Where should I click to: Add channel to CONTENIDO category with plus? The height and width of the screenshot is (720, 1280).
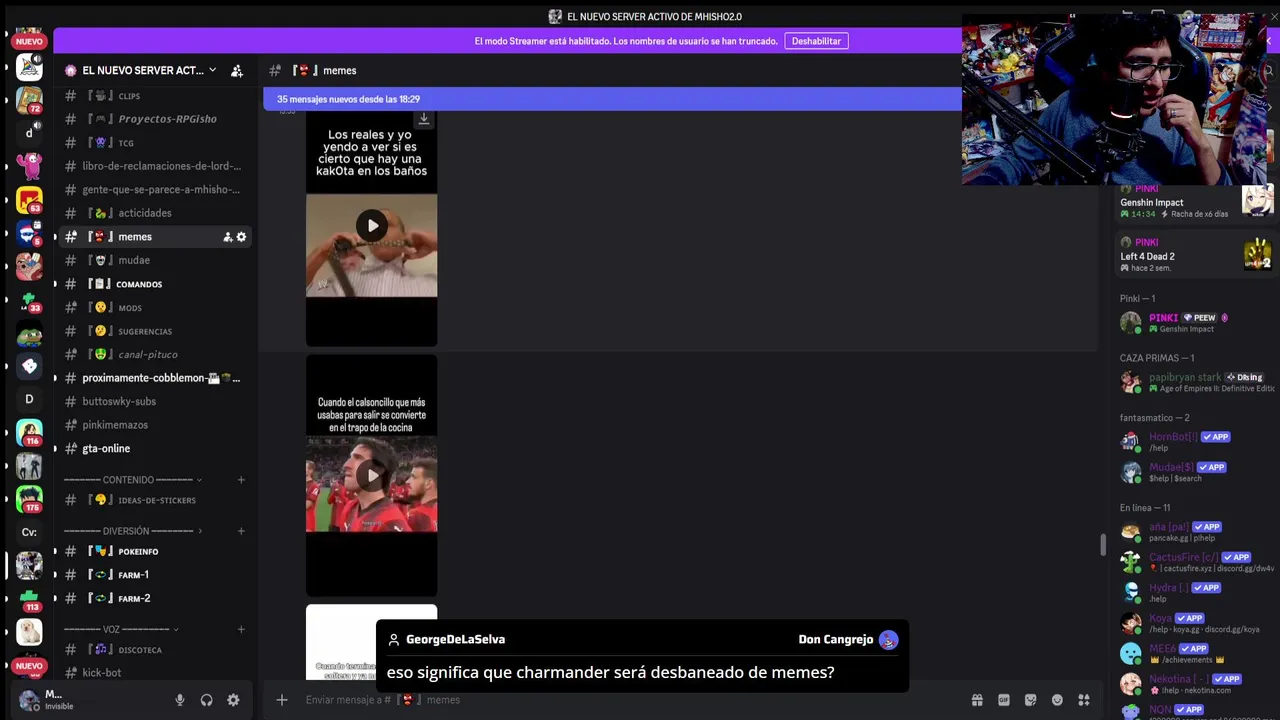(x=241, y=480)
